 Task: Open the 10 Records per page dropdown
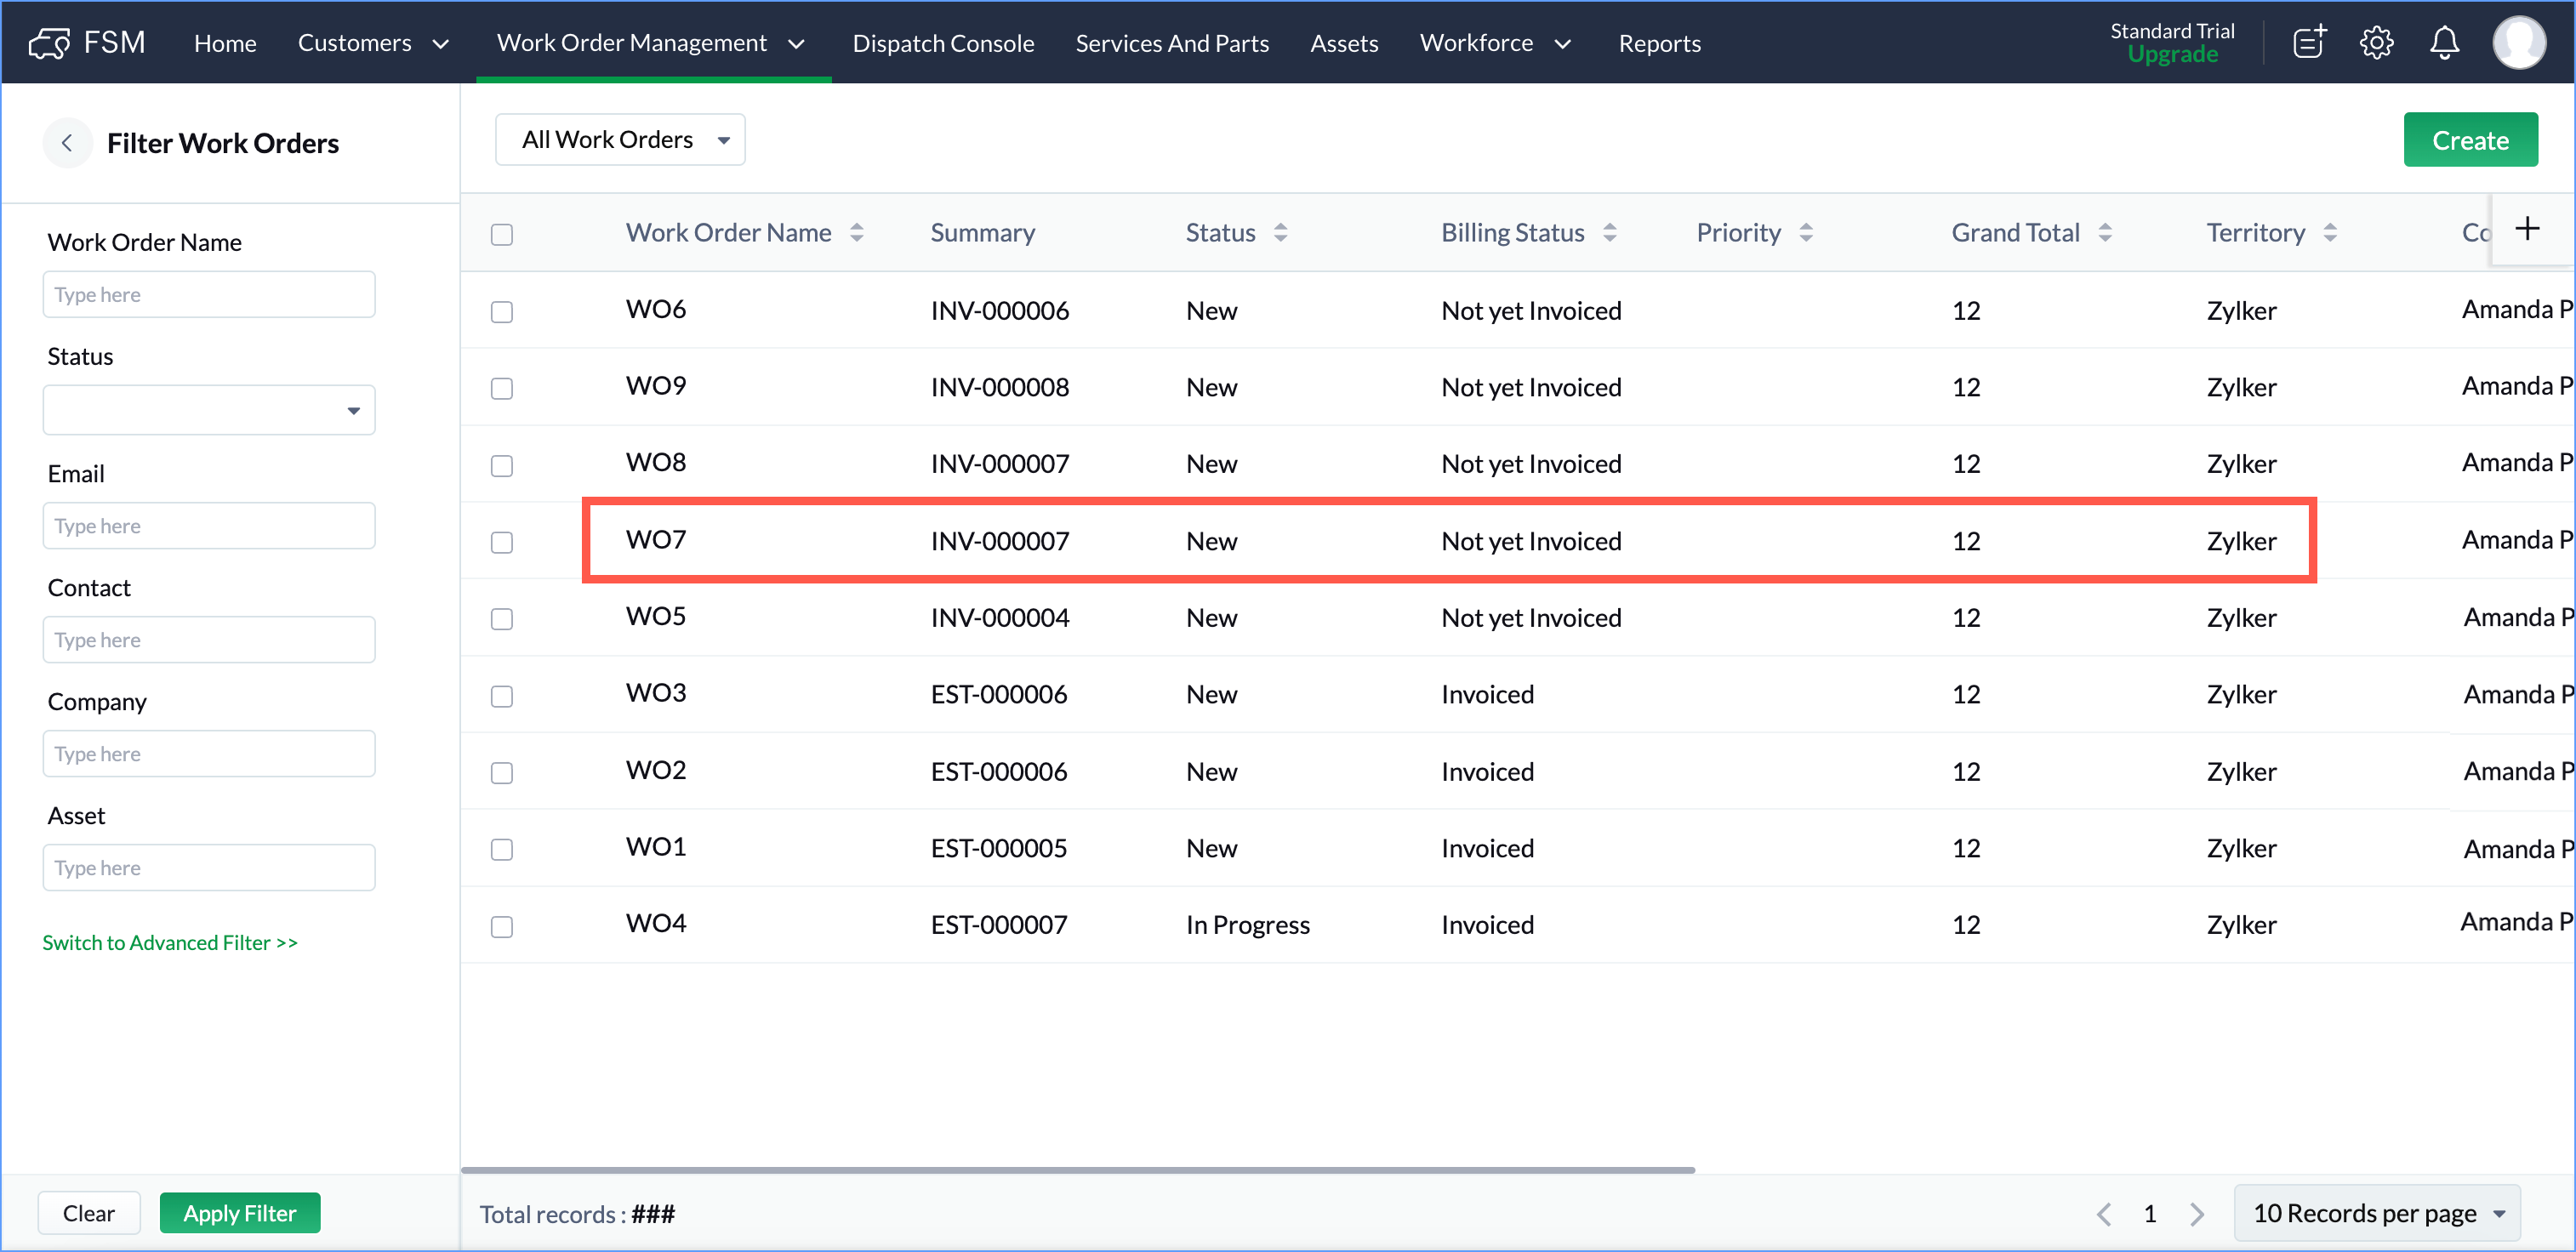point(2376,1213)
